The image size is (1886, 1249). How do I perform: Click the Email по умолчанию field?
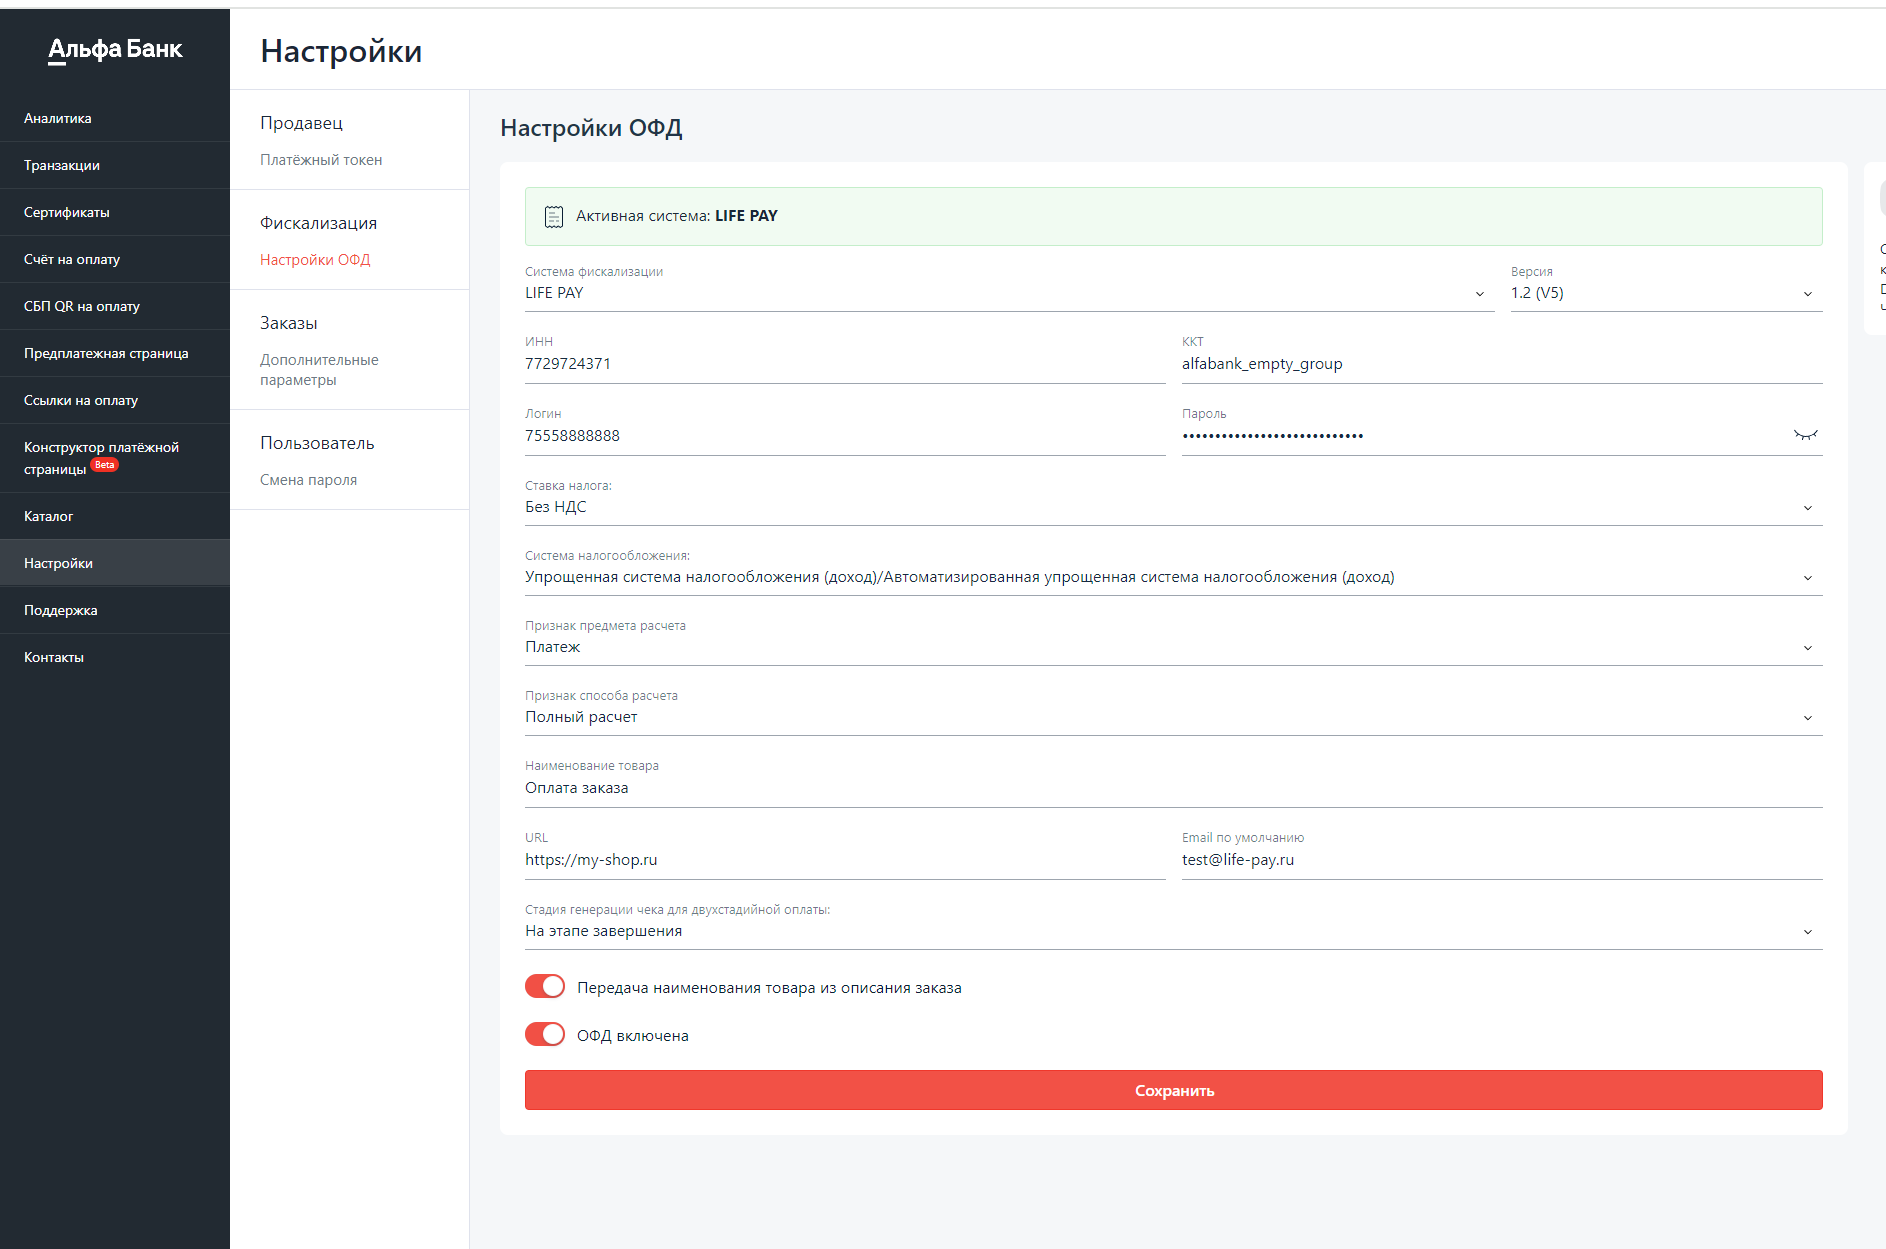[x=1502, y=860]
